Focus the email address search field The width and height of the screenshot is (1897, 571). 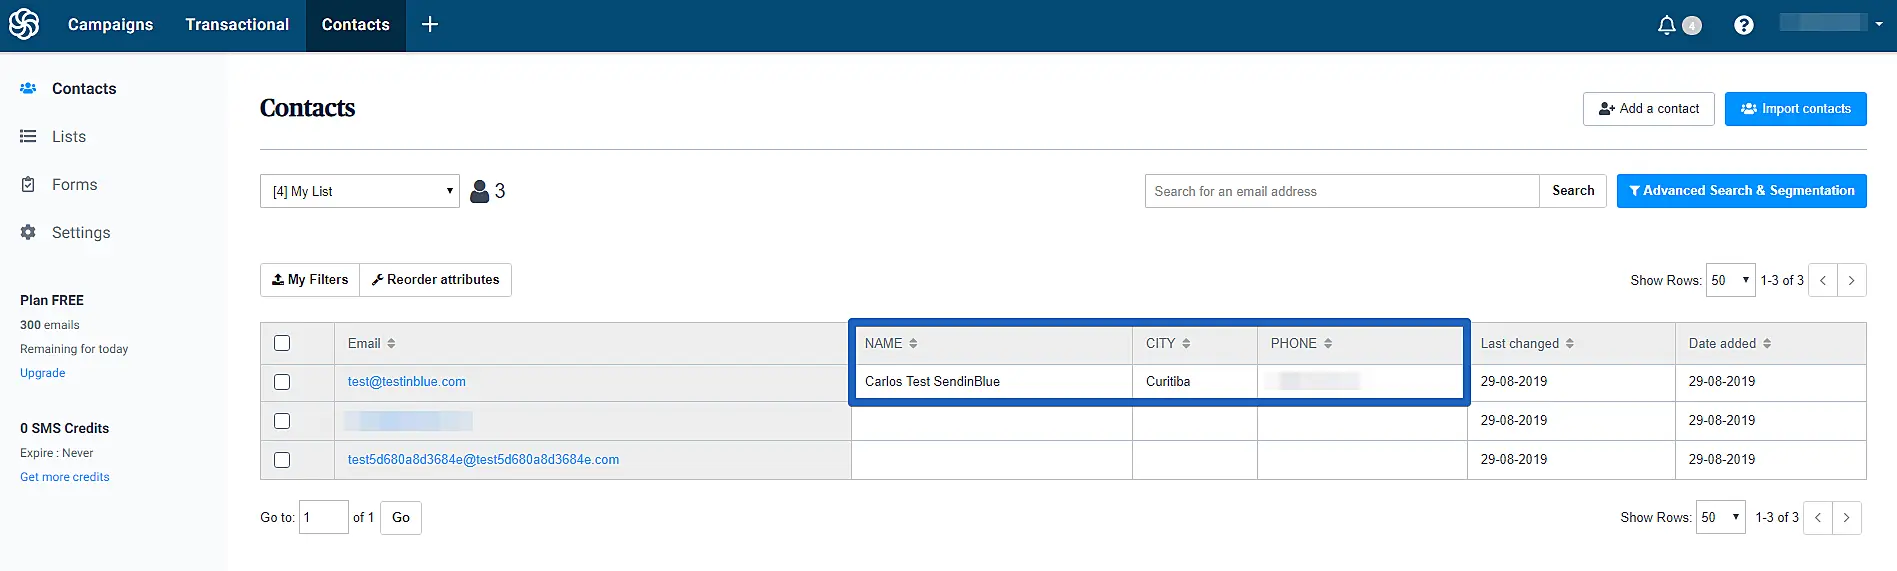pyautogui.click(x=1341, y=191)
